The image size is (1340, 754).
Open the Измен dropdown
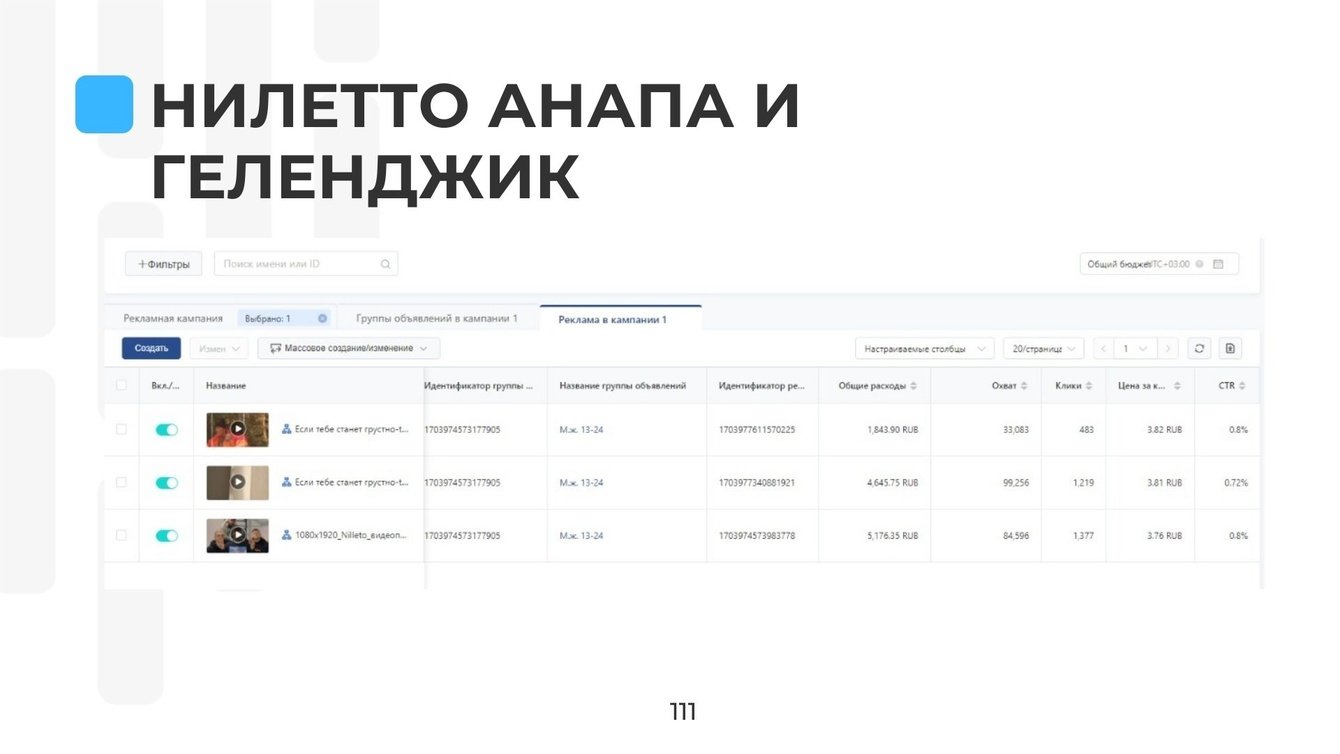219,349
